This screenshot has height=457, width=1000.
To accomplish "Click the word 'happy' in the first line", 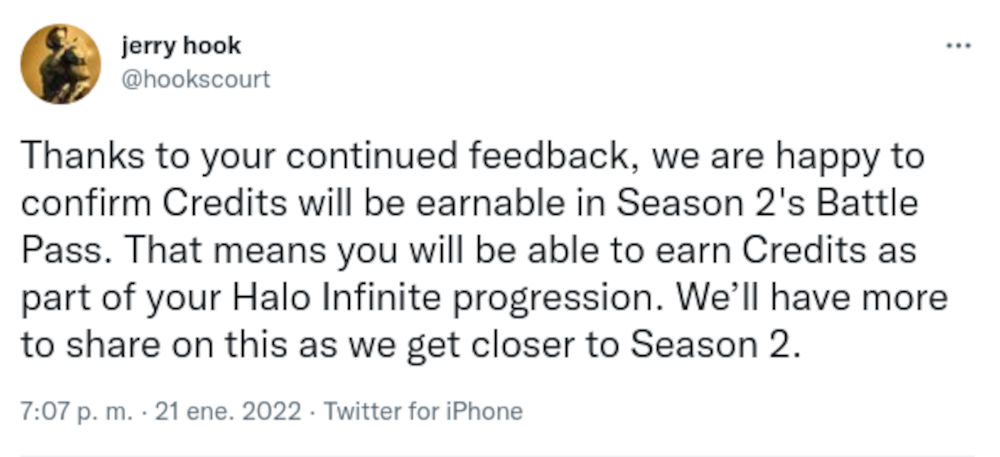I will 811,157.
